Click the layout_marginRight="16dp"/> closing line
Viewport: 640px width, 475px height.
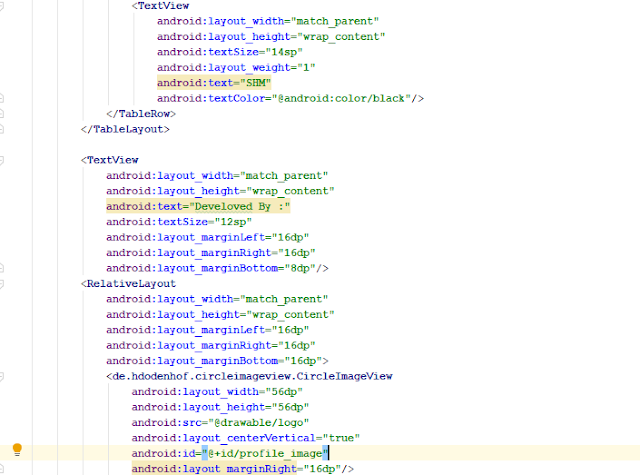pos(242,469)
